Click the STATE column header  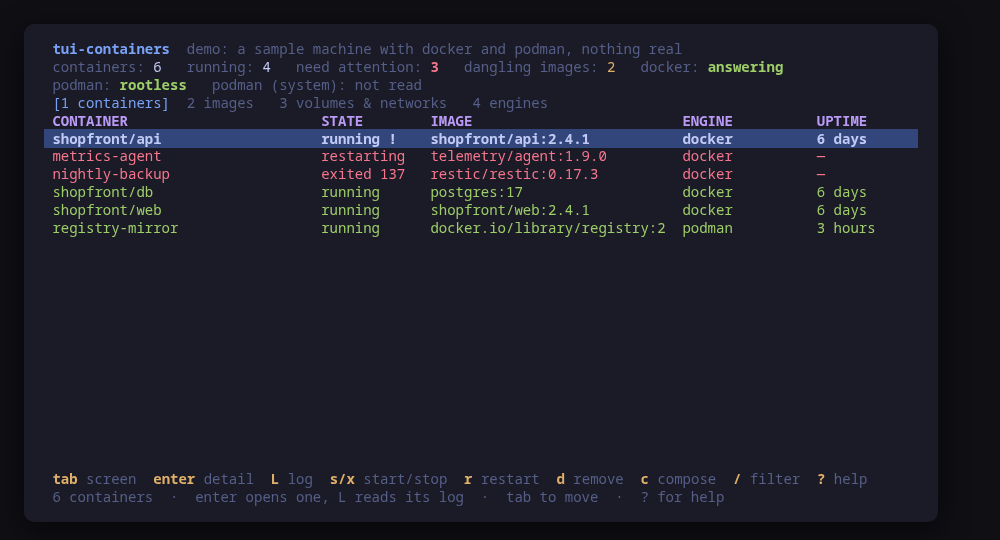tap(342, 121)
